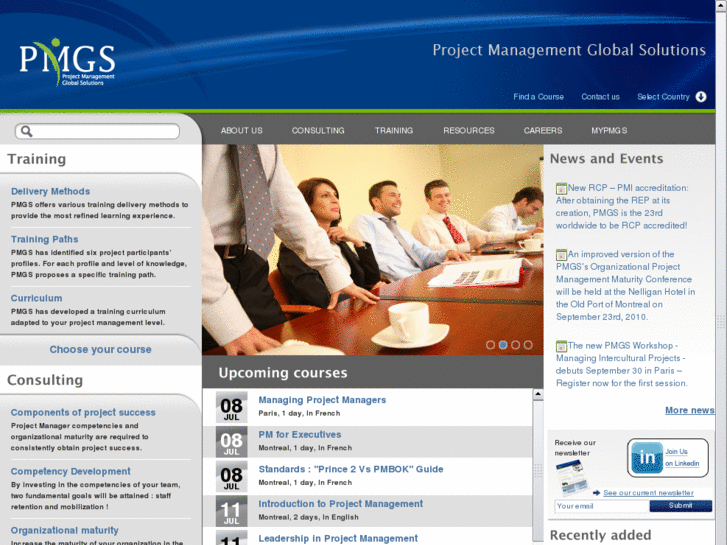Open the Select Country dropdown
Viewport: 727px width, 545px height.
pyautogui.click(x=671, y=96)
